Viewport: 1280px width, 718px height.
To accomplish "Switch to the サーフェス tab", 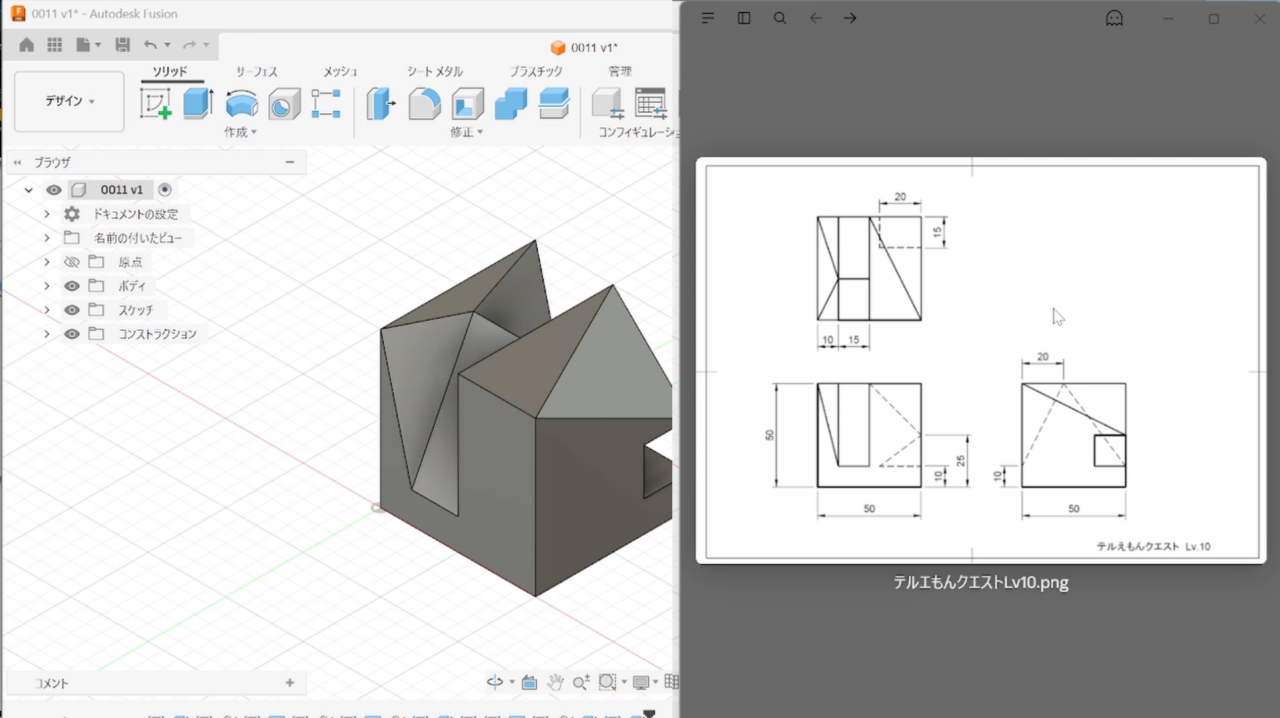I will (x=256, y=72).
